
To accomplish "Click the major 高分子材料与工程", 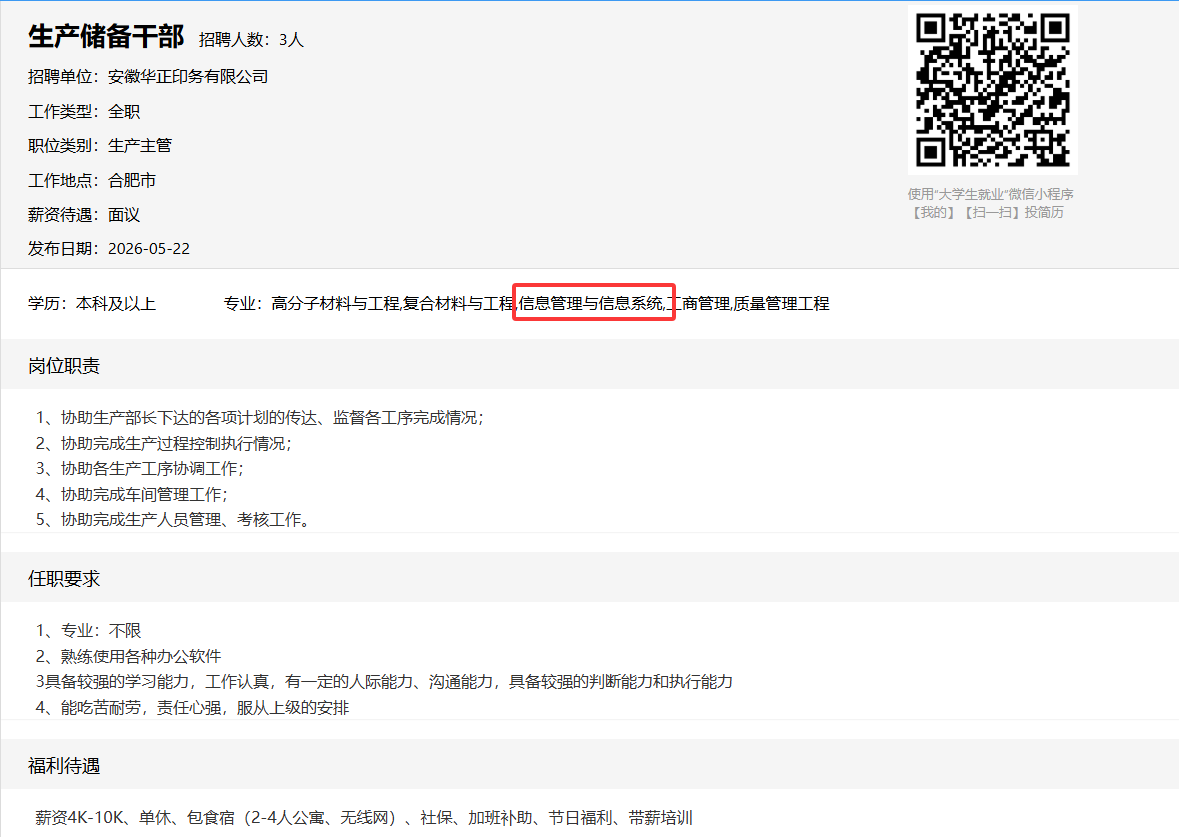I will point(335,304).
